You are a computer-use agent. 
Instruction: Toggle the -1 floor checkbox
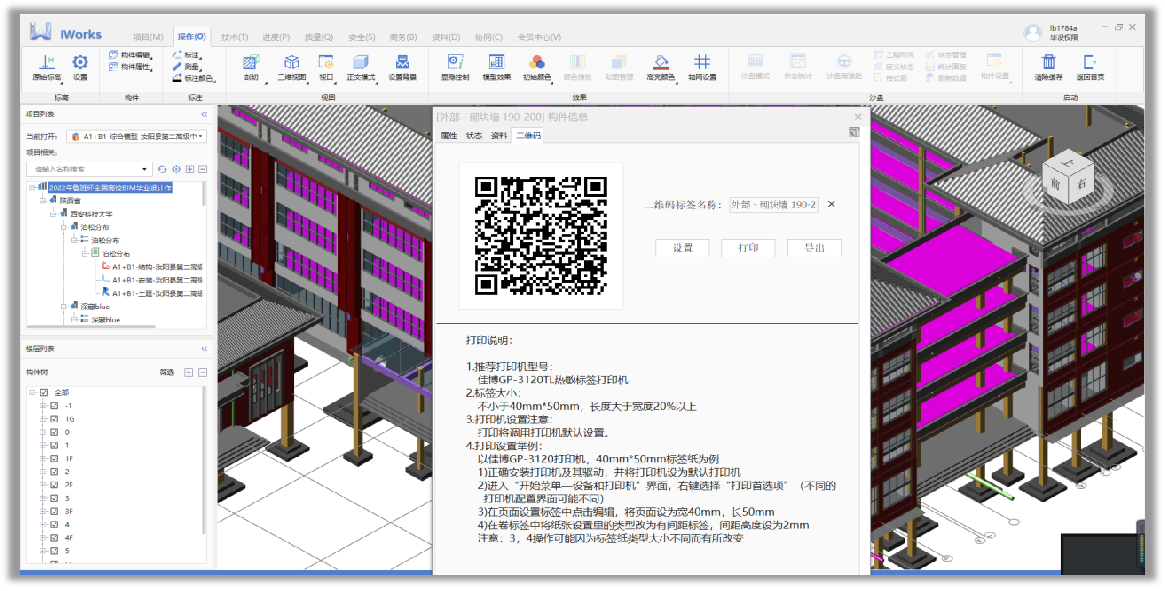click(x=53, y=406)
